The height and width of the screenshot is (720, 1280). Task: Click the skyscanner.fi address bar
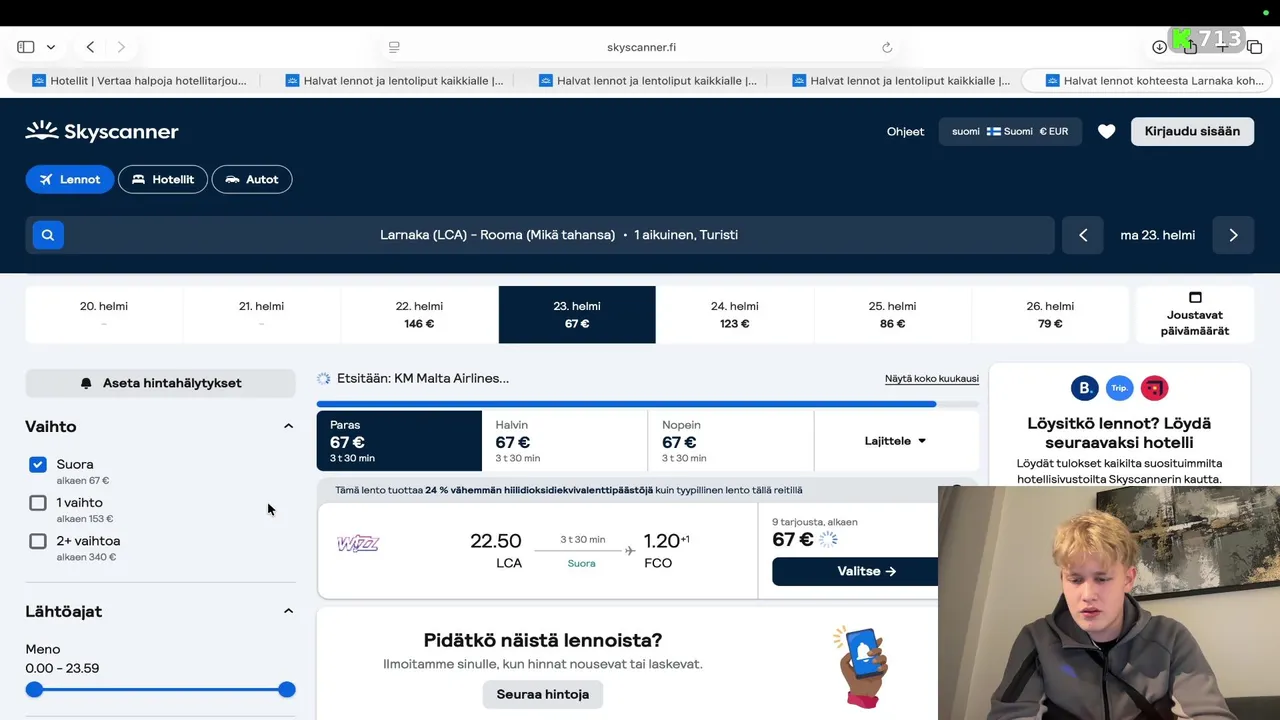[641, 47]
